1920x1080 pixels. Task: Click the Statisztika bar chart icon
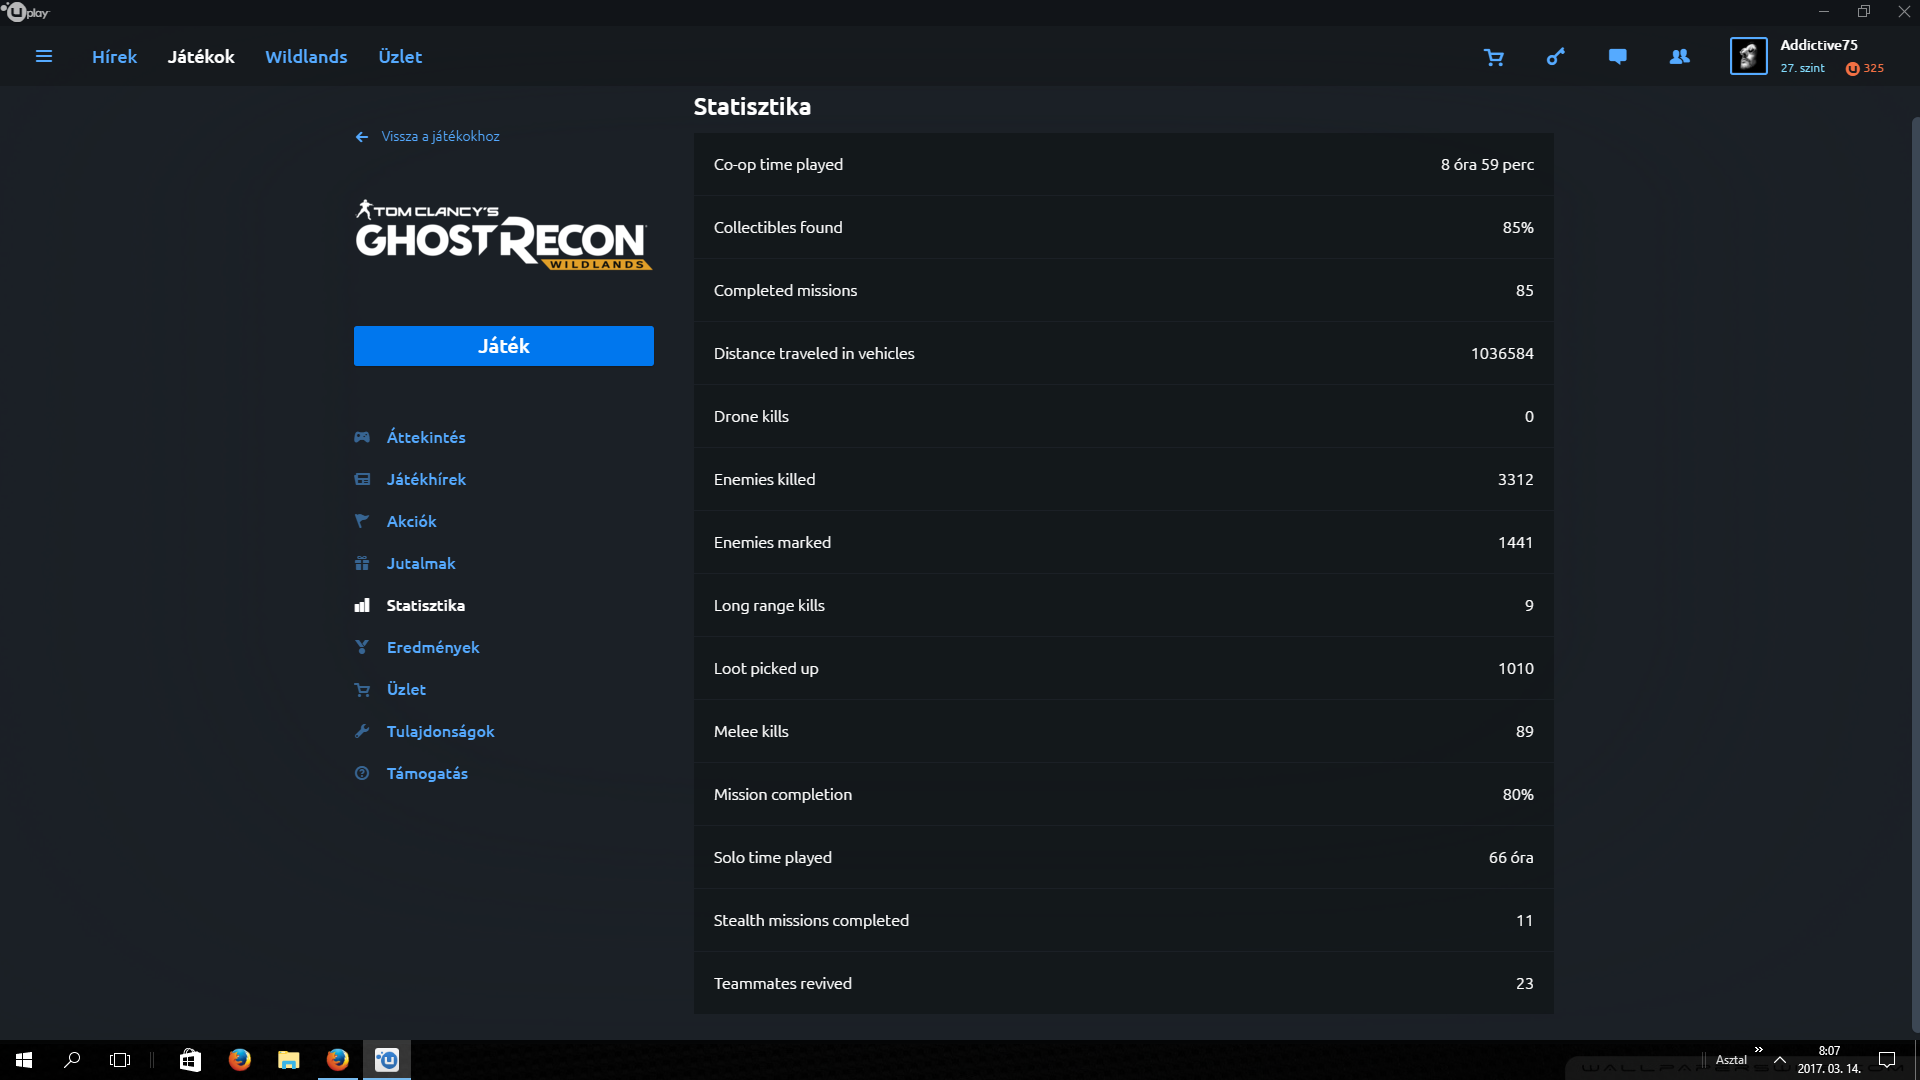pyautogui.click(x=362, y=605)
